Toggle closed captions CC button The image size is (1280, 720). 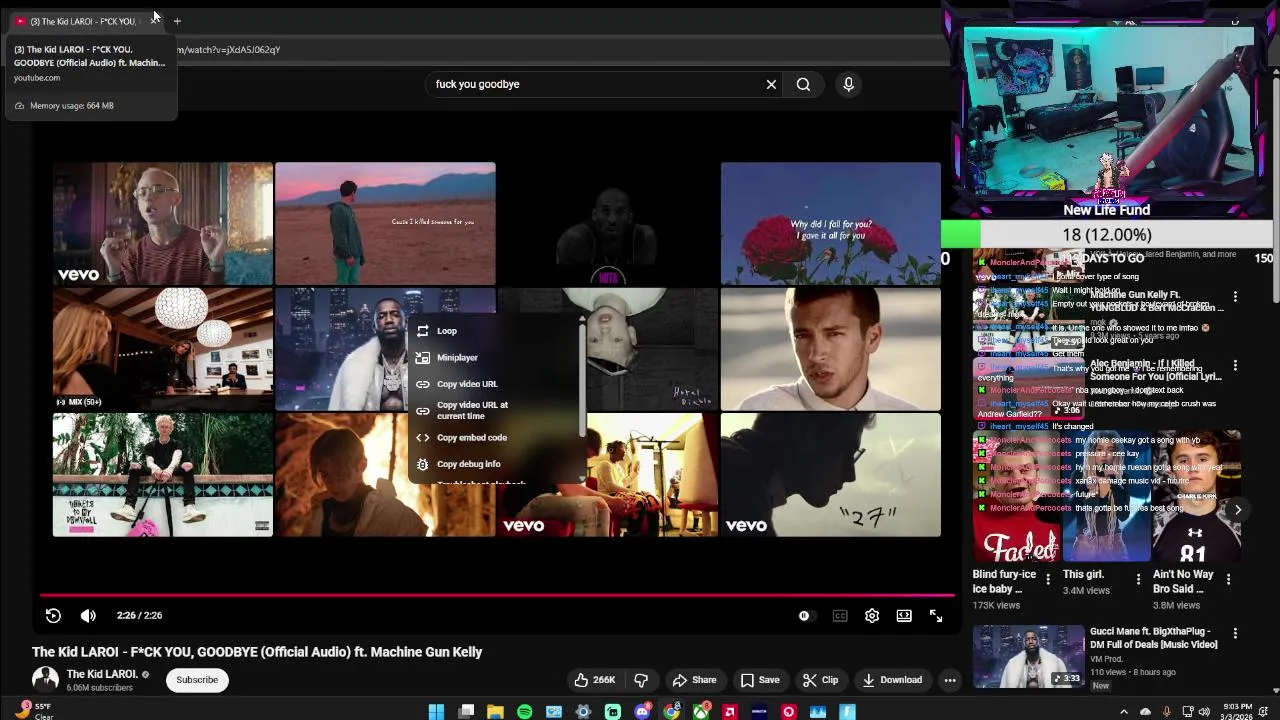coord(840,616)
